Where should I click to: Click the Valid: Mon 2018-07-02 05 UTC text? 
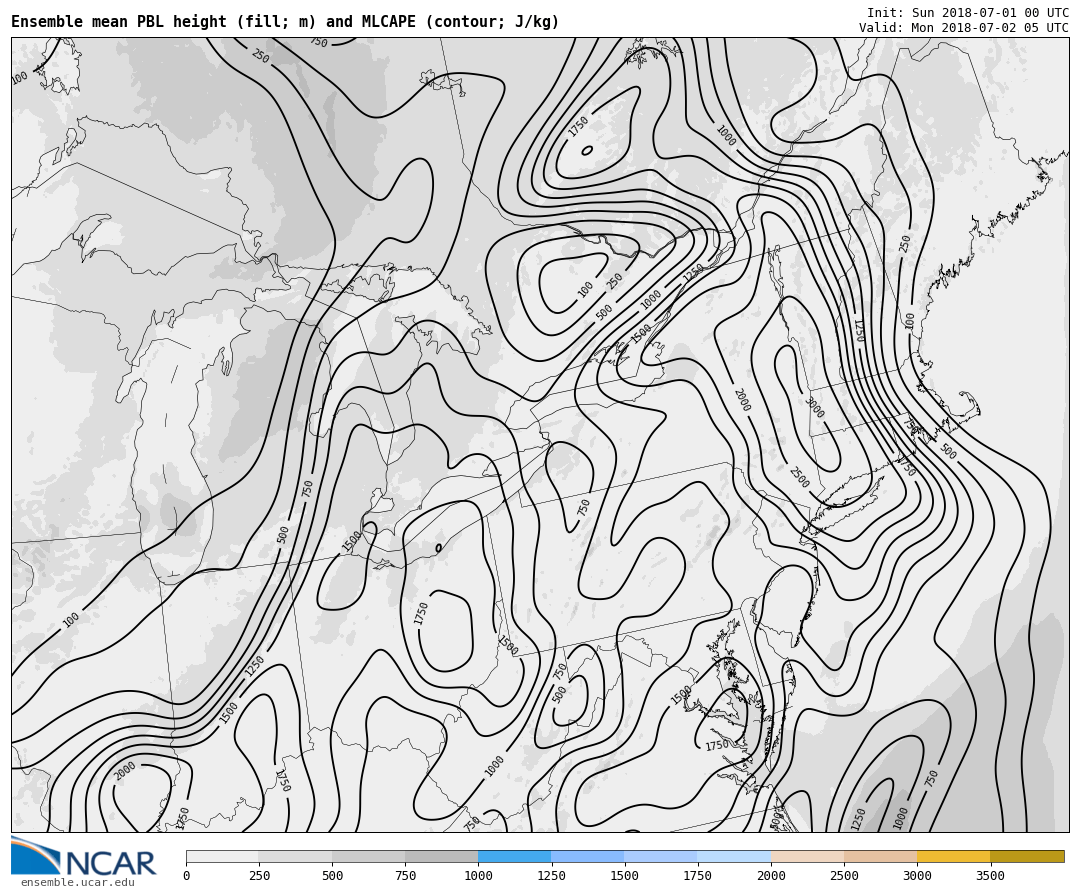pyautogui.click(x=963, y=28)
